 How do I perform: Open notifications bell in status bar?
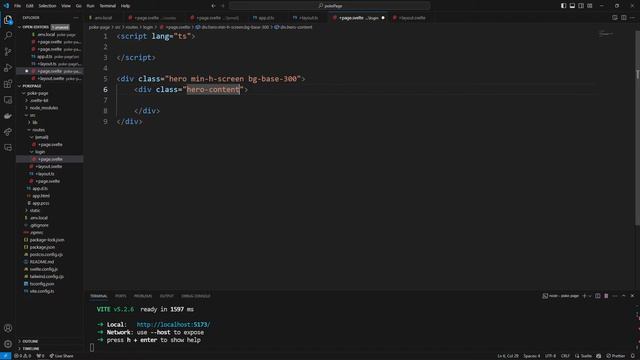coord(633,356)
